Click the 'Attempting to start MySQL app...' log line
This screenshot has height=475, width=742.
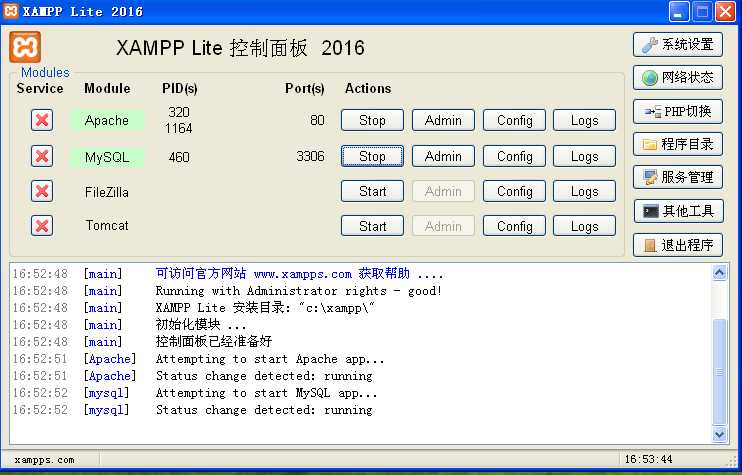coord(267,393)
